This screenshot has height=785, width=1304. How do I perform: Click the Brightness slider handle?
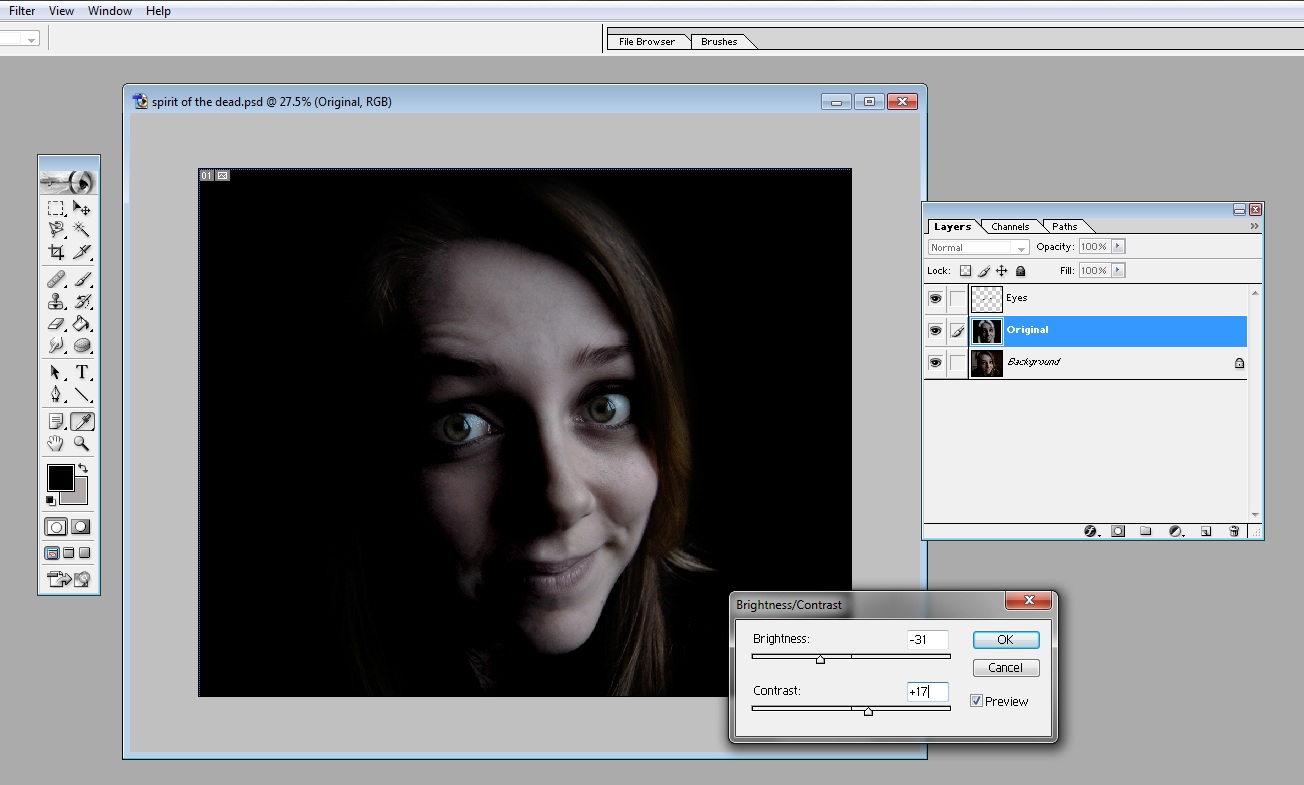point(820,659)
